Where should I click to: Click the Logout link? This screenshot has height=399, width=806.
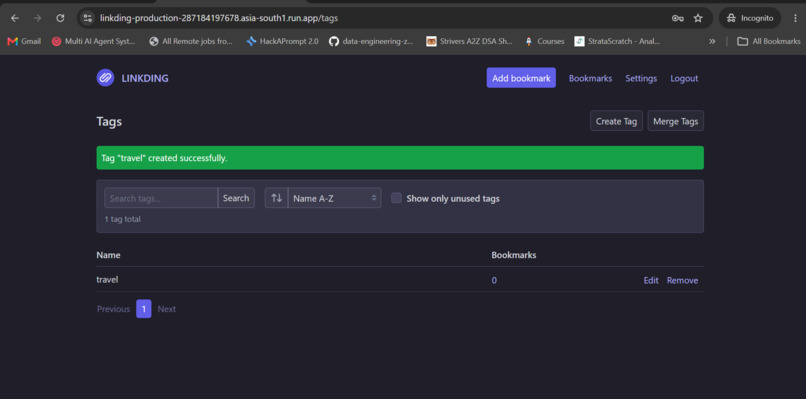[684, 79]
